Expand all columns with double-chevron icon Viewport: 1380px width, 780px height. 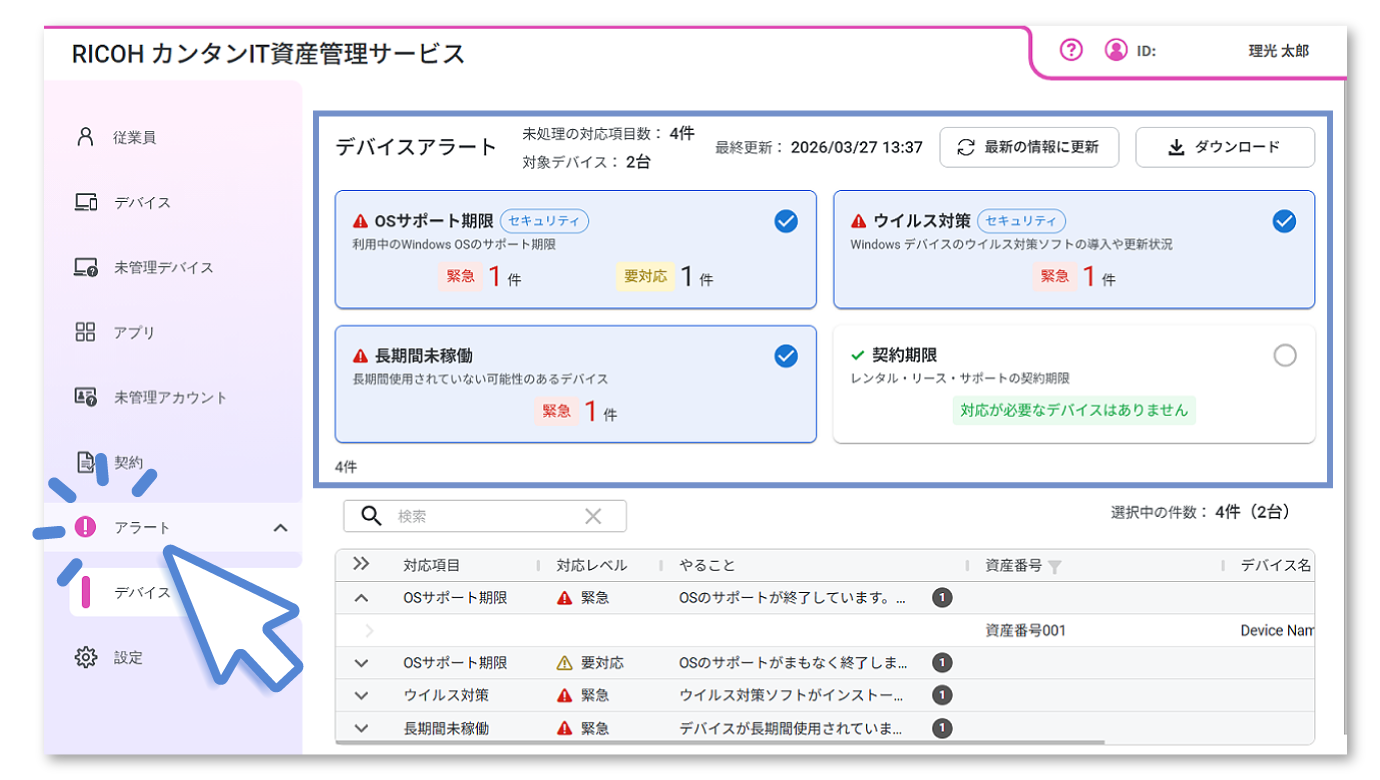pyautogui.click(x=361, y=564)
